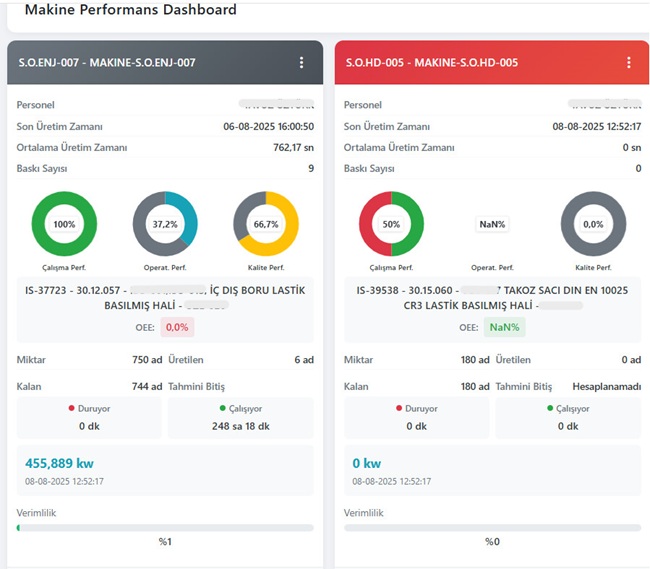
Task: Click the Duruyor box on S.O.ENJ-007 card
Action: point(90,417)
